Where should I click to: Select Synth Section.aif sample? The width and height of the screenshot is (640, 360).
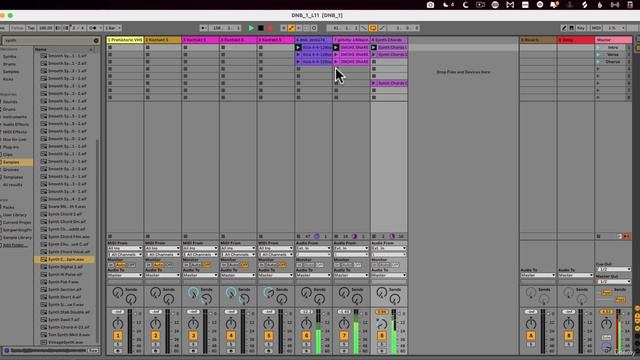64,289
